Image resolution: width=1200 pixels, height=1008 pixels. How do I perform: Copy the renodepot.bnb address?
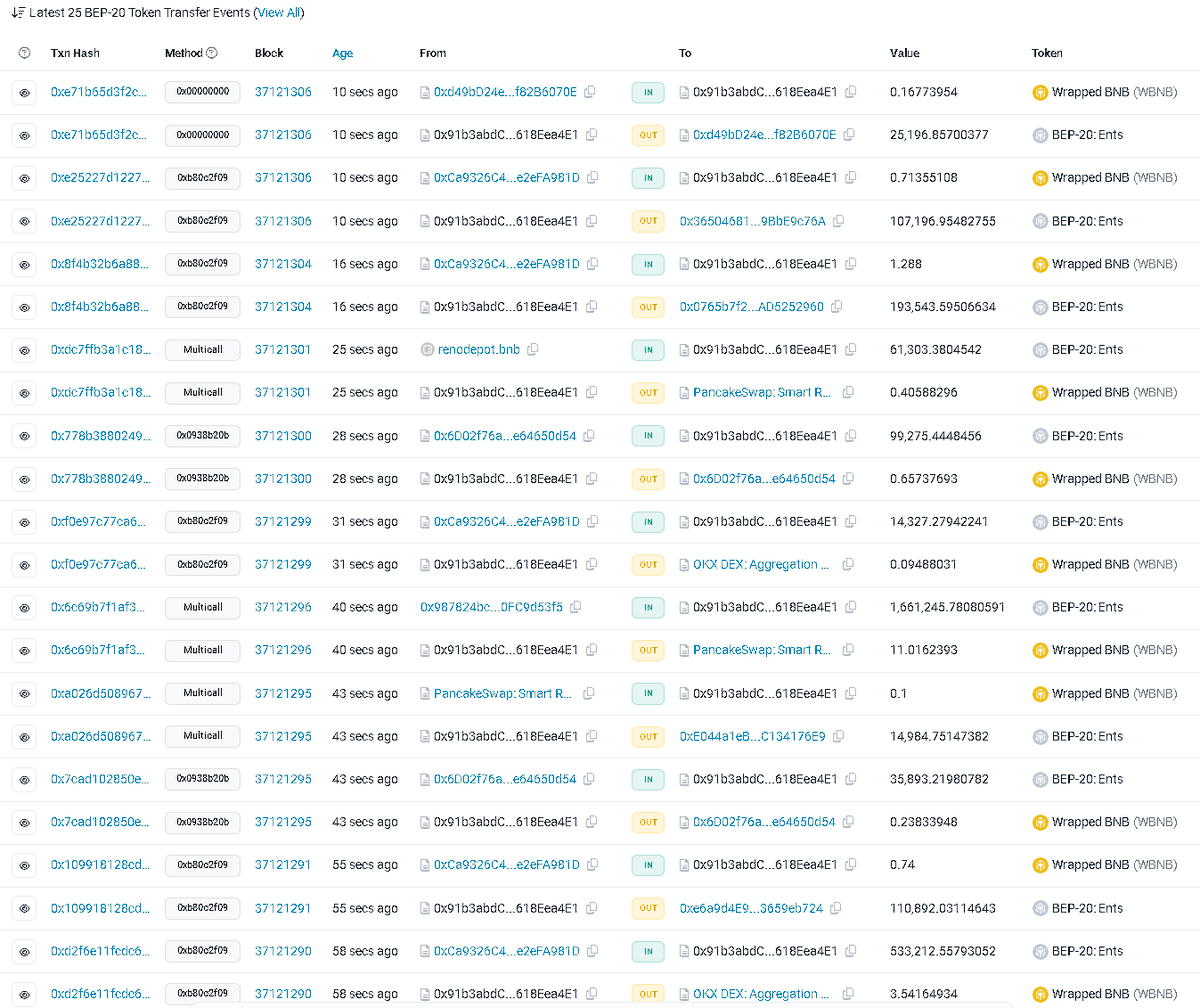click(x=533, y=350)
